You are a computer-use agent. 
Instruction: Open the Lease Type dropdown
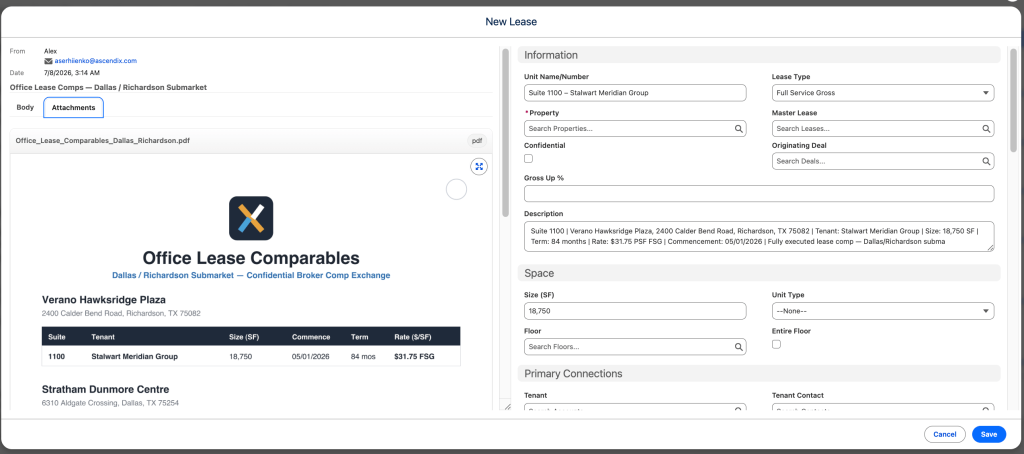883,93
